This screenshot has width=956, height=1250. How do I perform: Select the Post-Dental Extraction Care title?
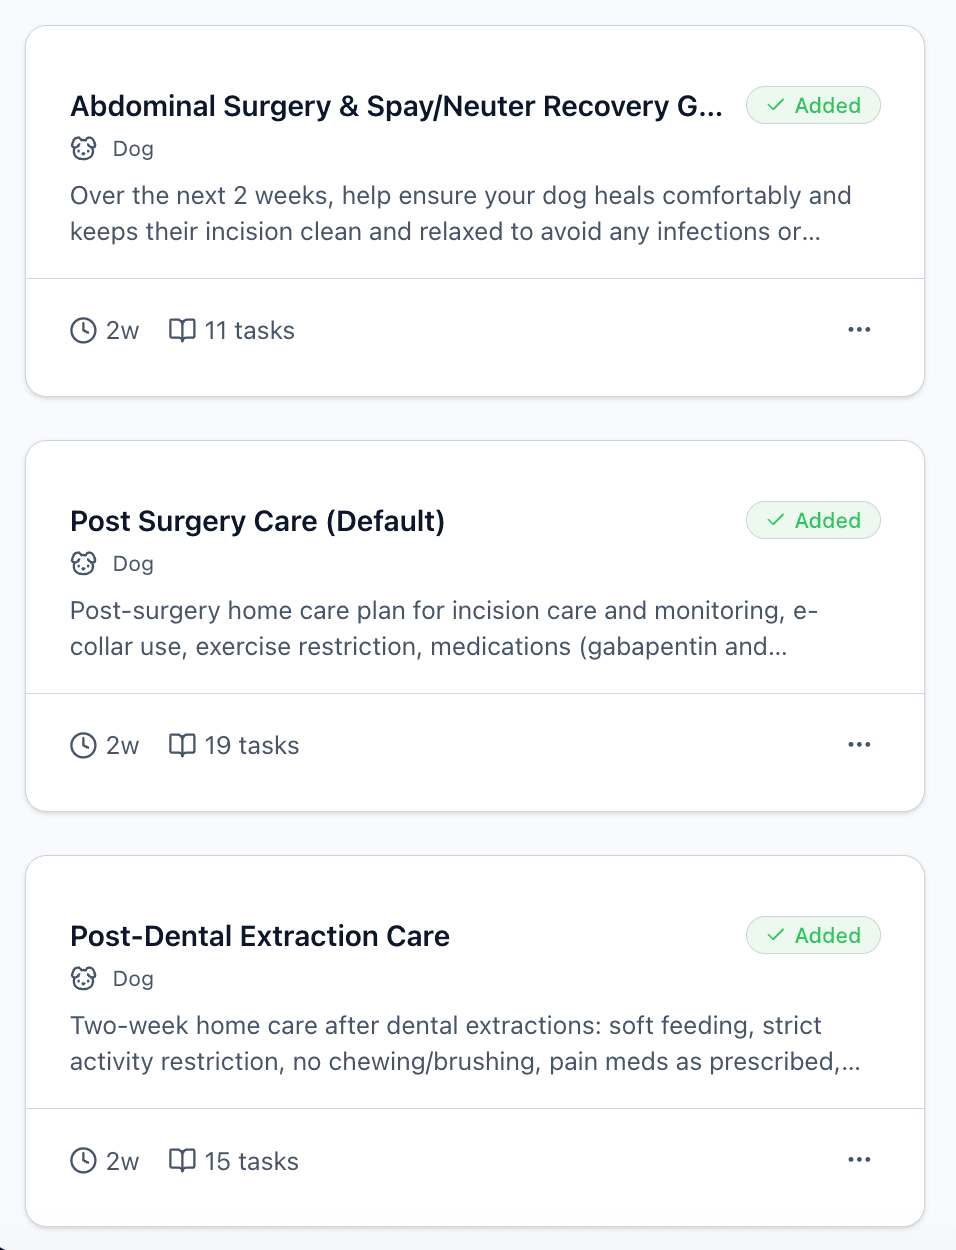[x=260, y=936]
